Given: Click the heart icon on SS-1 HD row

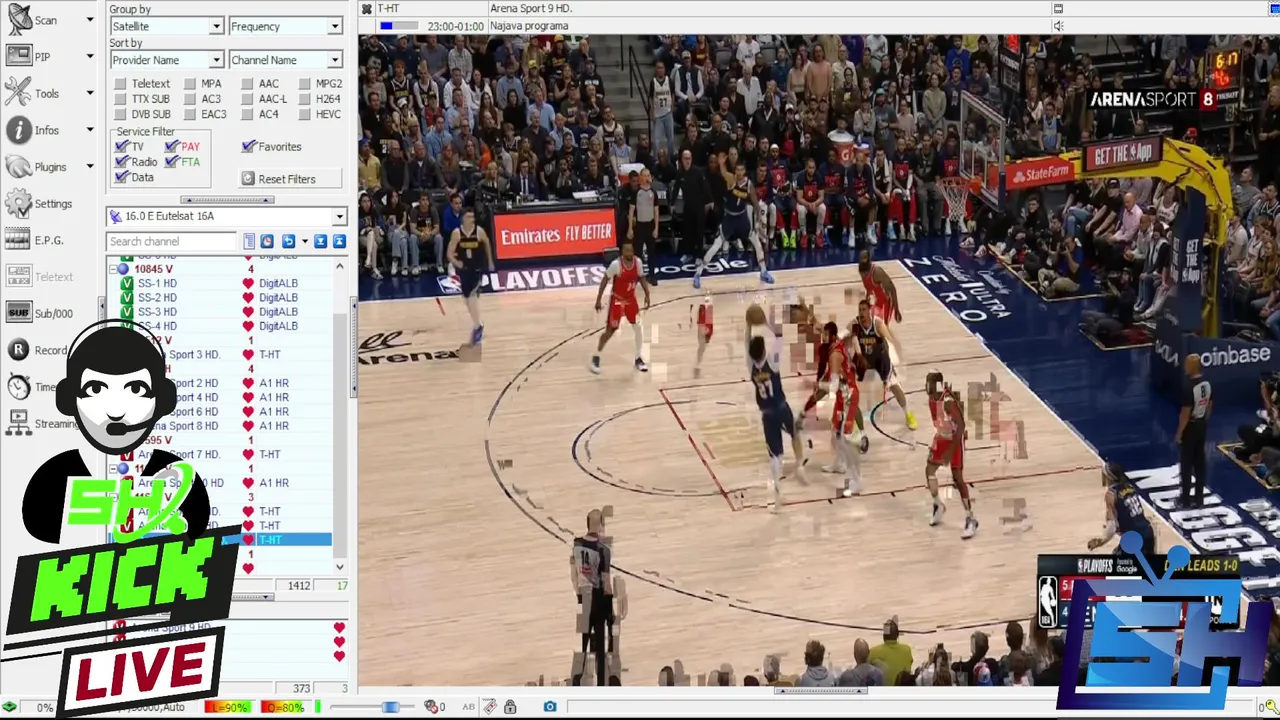Looking at the screenshot, I should pyautogui.click(x=248, y=283).
